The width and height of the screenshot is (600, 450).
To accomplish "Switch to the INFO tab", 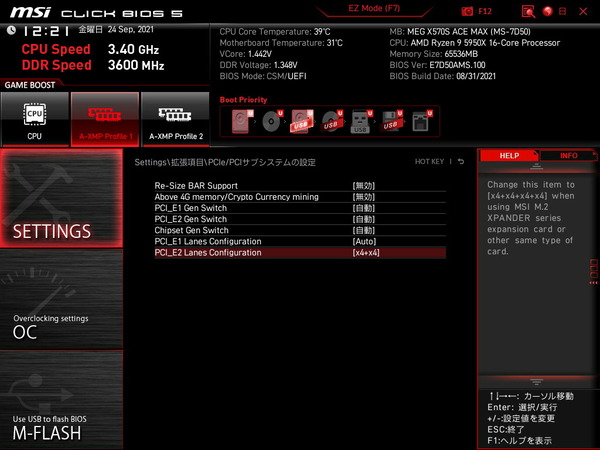I will pos(569,156).
